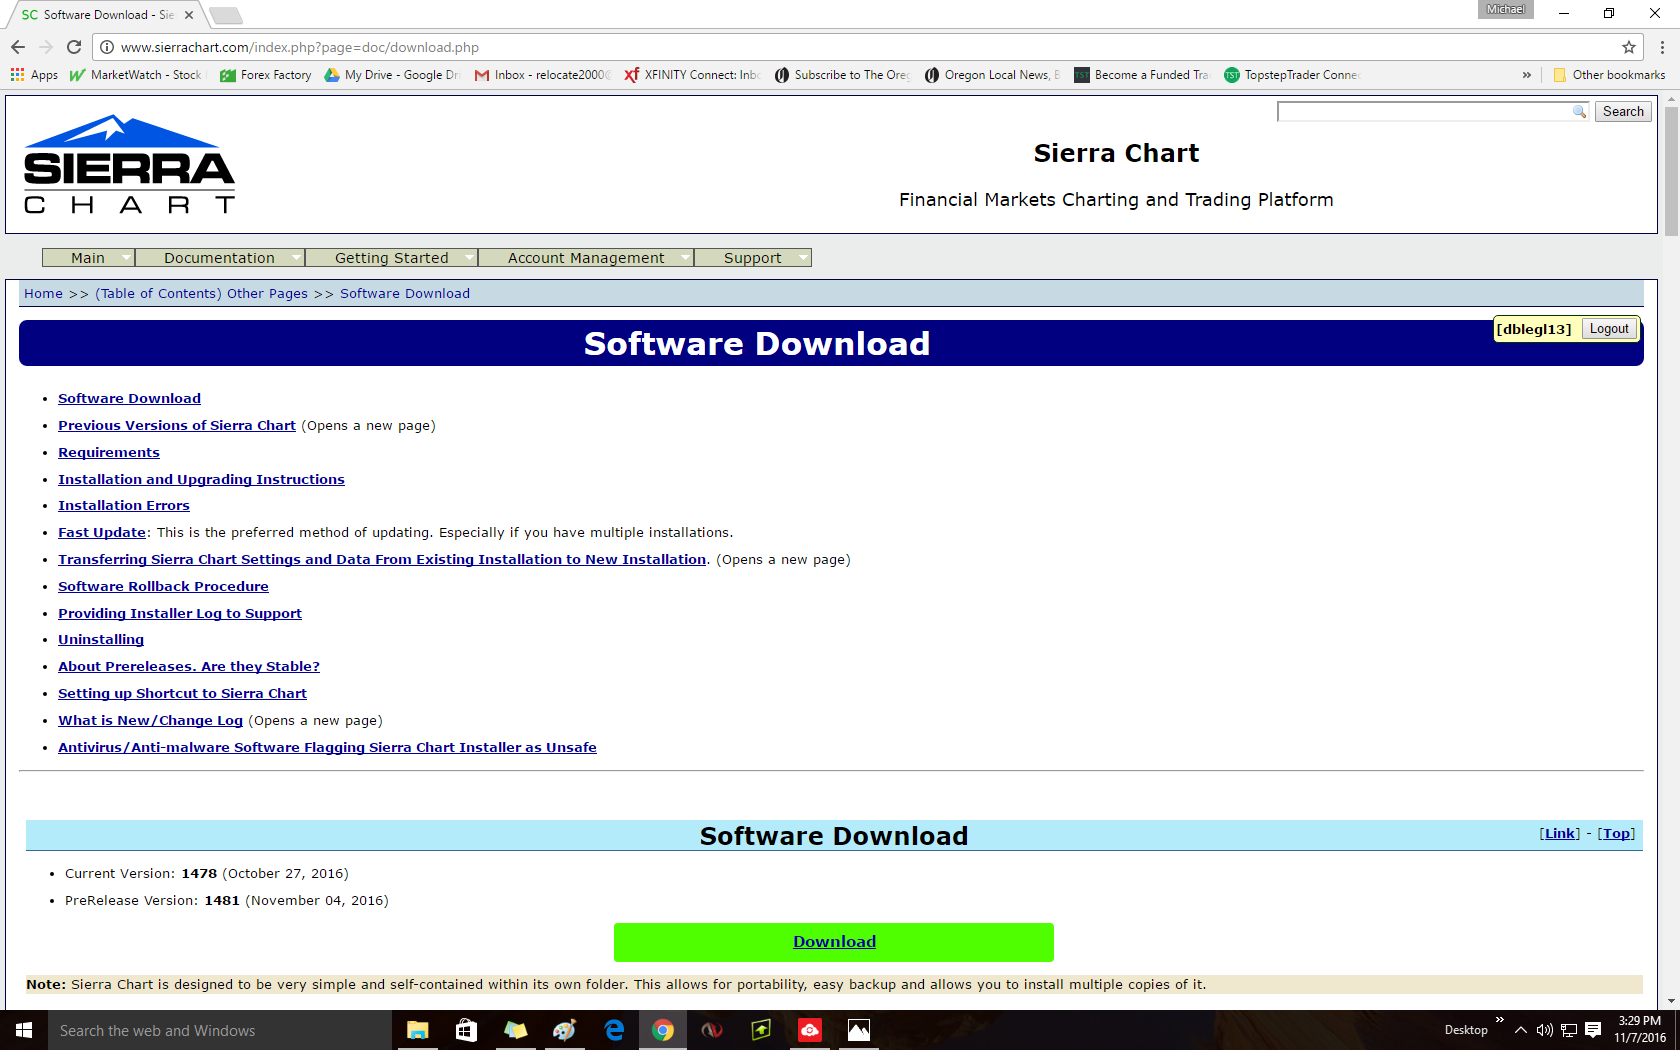The image size is (1680, 1050).
Task: Show hidden system tray icons
Action: coord(1521,1030)
